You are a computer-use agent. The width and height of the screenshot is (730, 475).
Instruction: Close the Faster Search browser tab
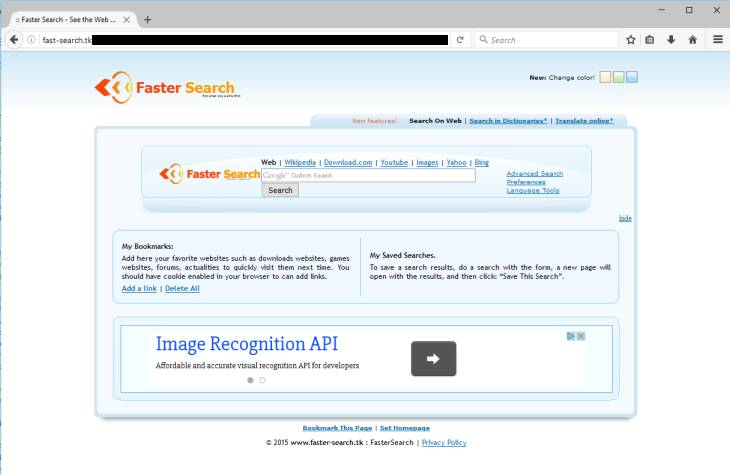tap(127, 20)
